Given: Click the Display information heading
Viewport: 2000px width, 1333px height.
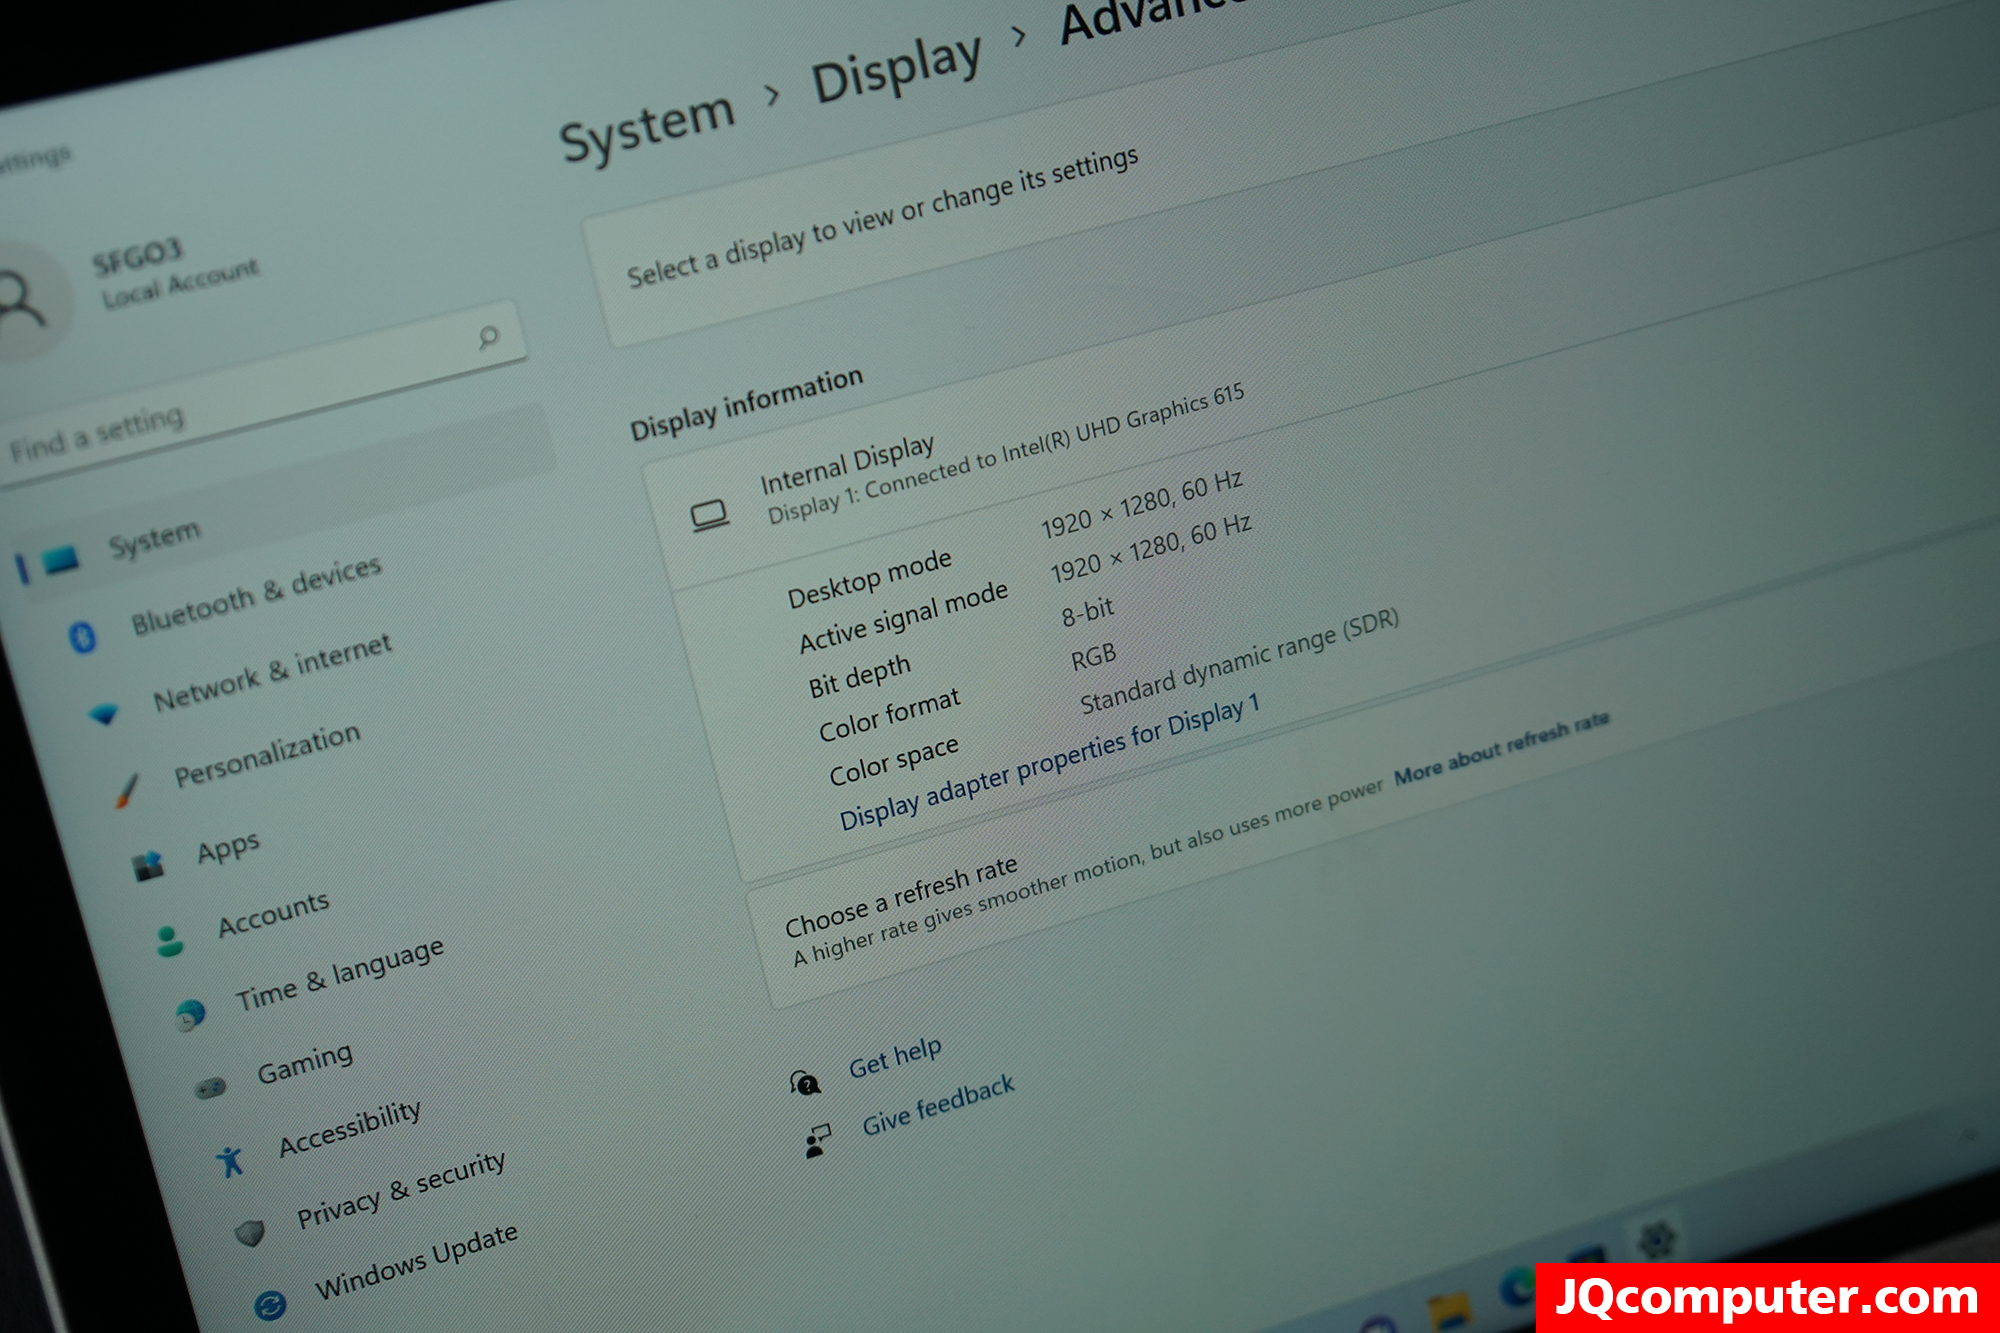Looking at the screenshot, I should [x=746, y=404].
